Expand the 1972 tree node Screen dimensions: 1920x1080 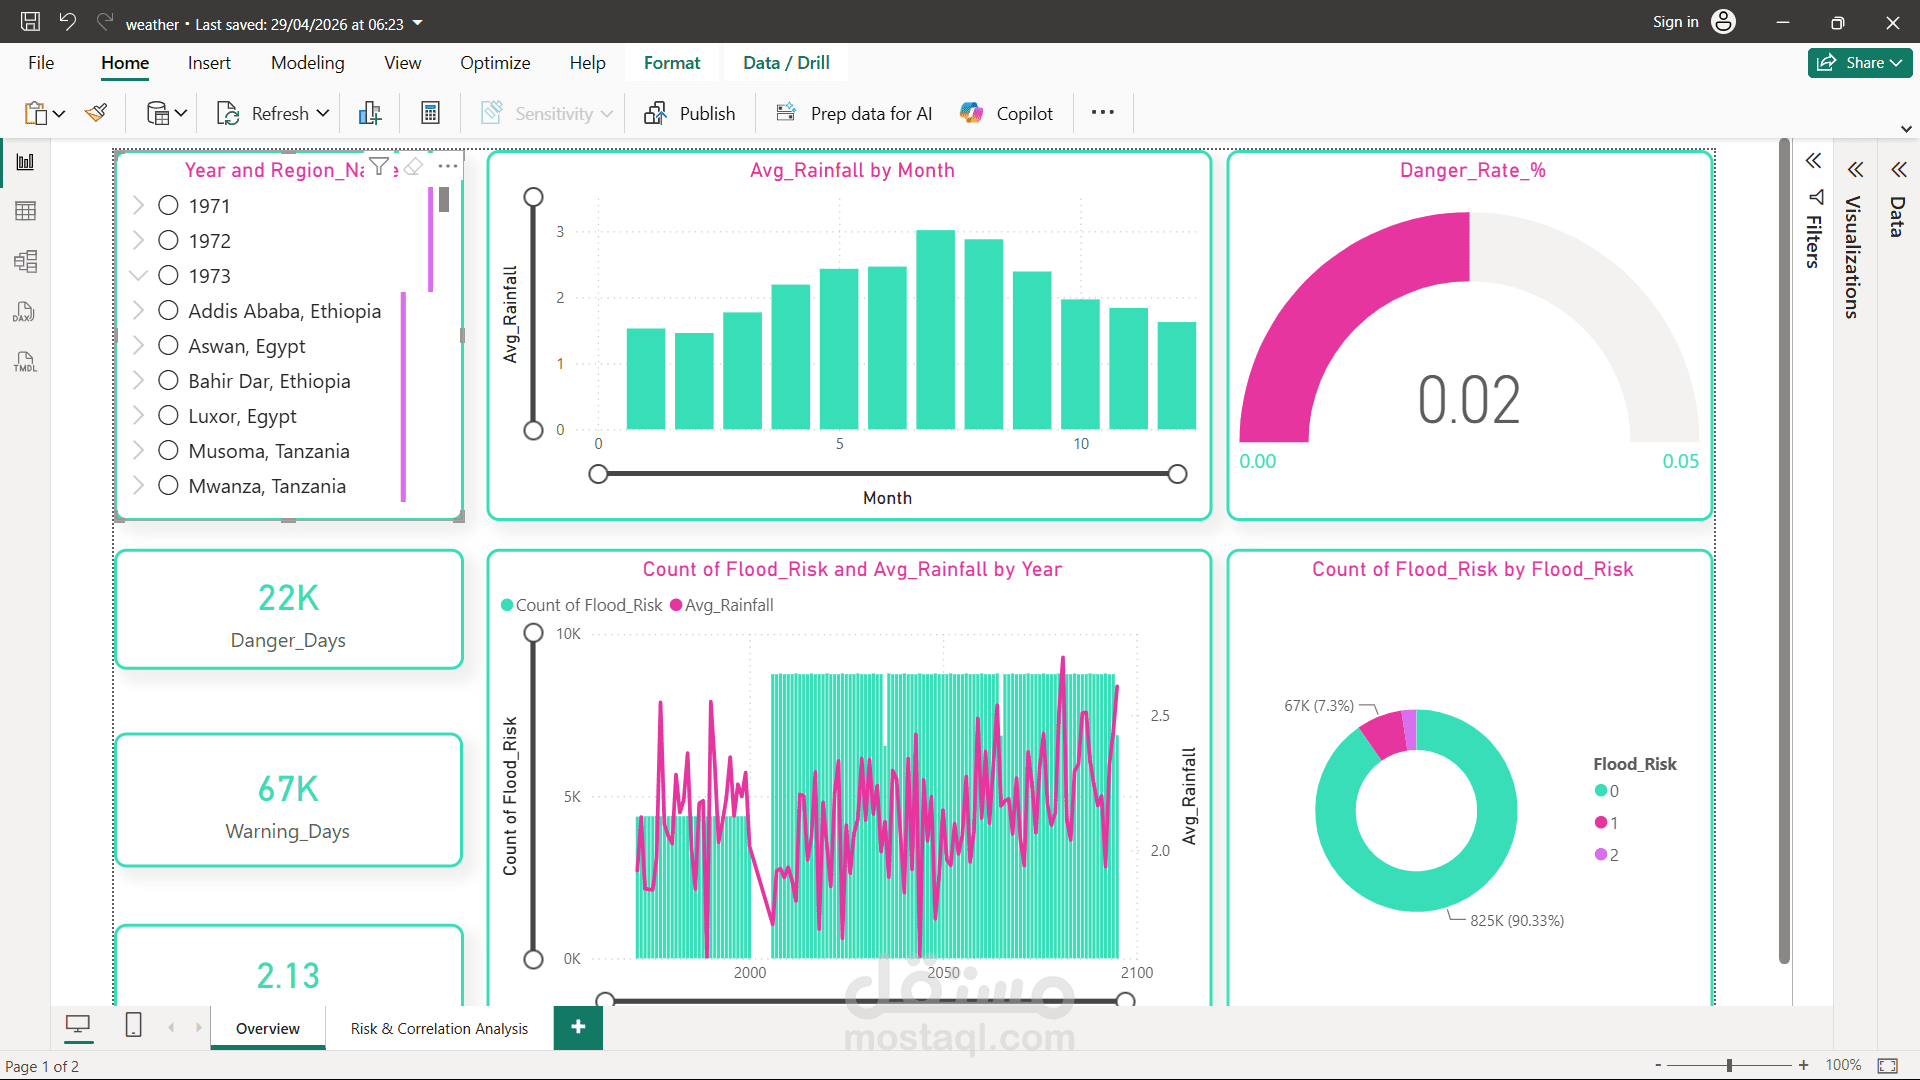(138, 240)
